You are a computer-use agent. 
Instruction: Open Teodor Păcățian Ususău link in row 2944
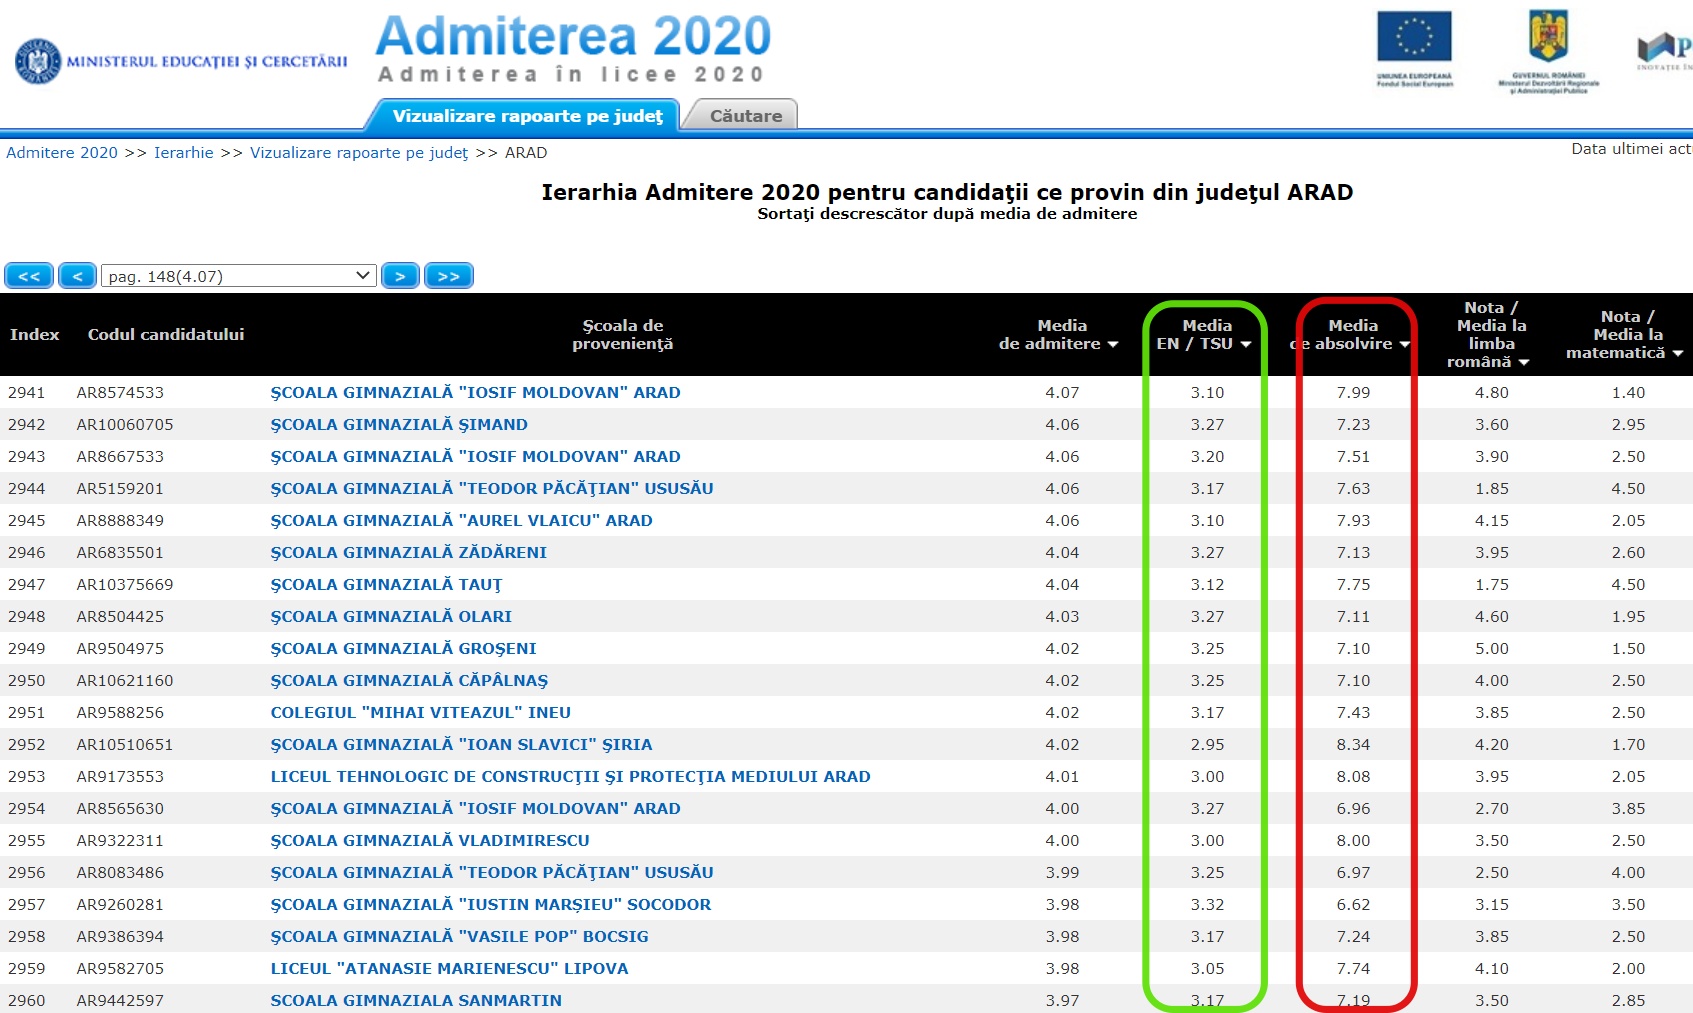point(492,488)
